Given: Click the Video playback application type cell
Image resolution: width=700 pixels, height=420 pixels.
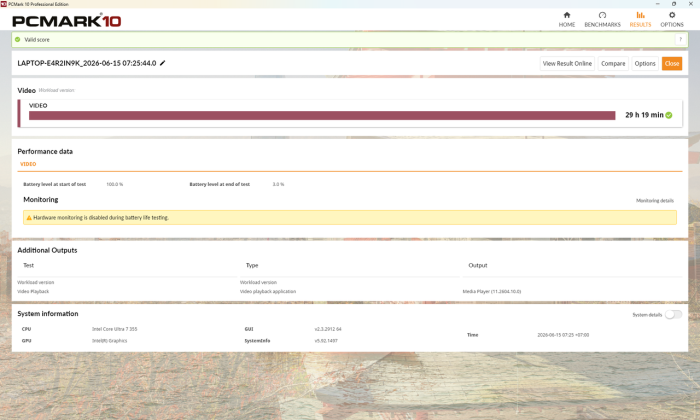Looking at the screenshot, I should pos(268,291).
